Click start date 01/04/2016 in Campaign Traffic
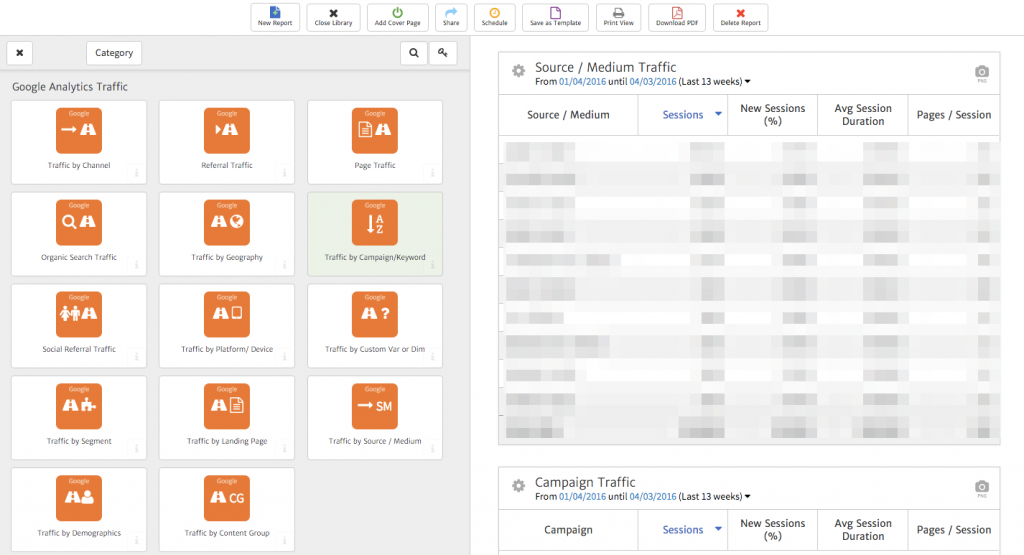 click(583, 497)
